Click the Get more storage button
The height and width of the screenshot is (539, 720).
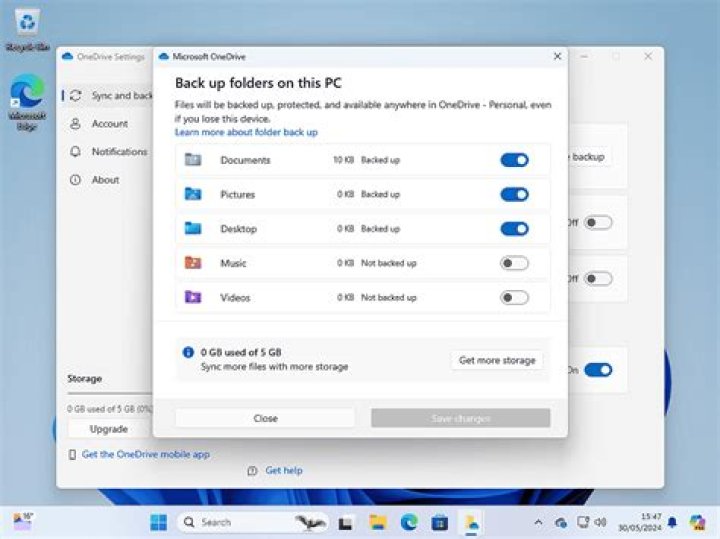(497, 360)
